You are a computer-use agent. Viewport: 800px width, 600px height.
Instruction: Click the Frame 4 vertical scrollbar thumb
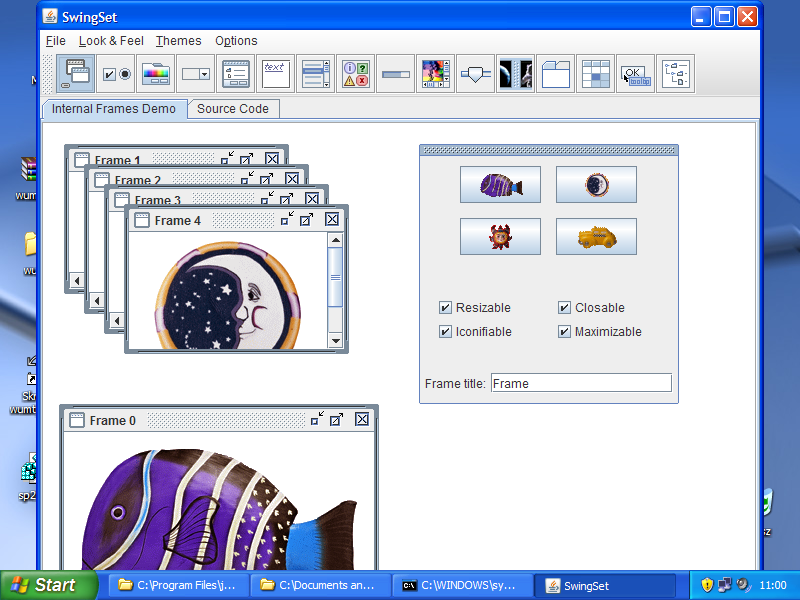[336, 278]
